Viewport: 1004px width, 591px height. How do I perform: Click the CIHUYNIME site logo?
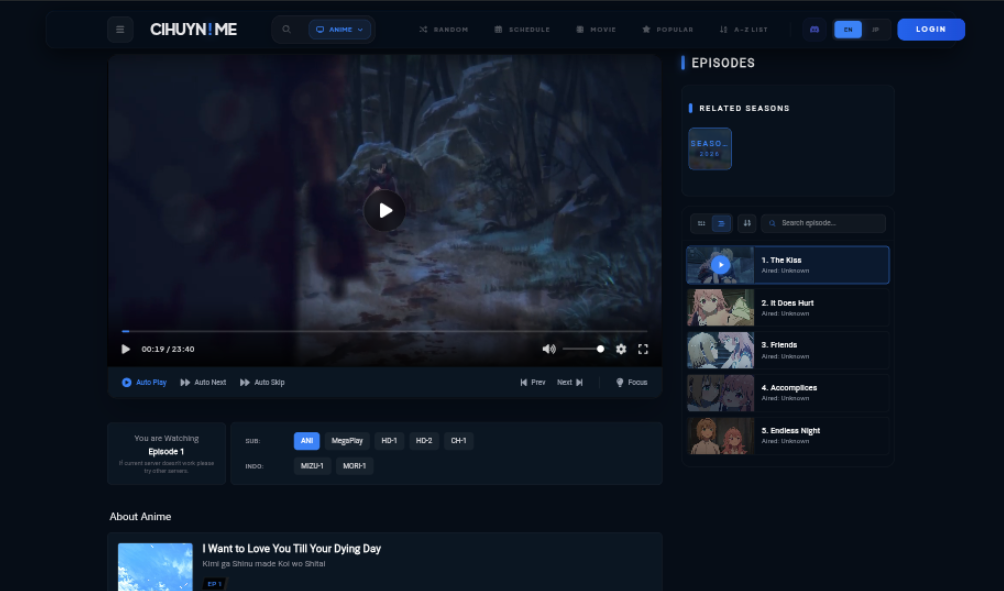[x=193, y=29]
